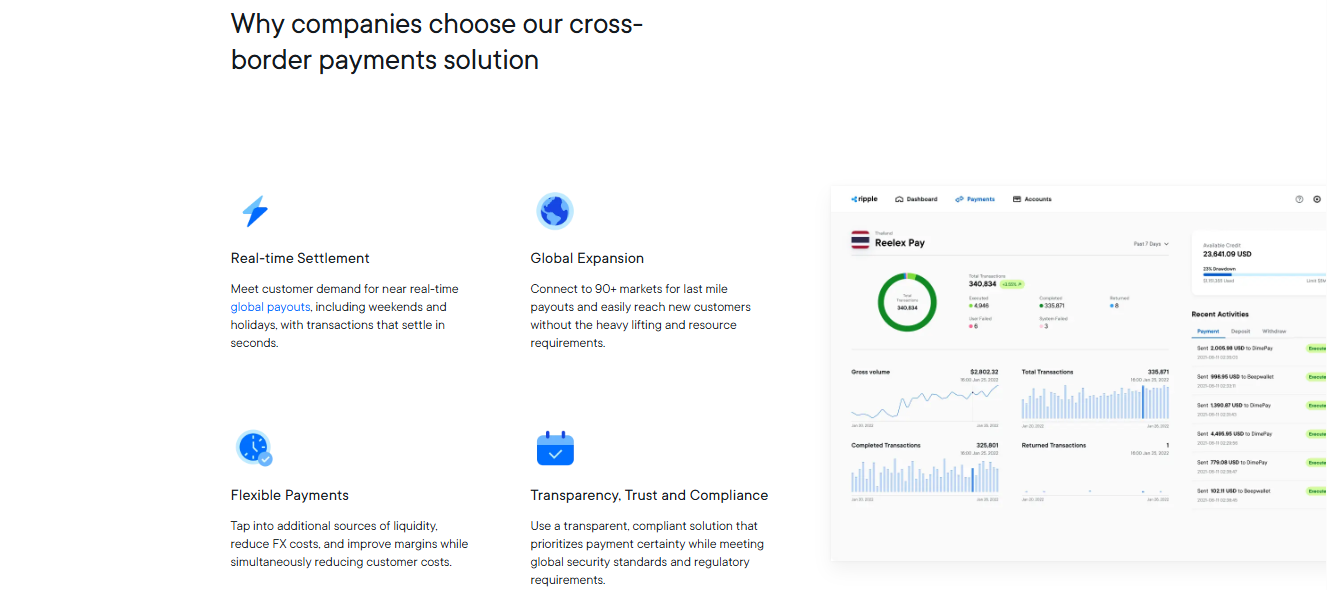Viewport: 1327px width, 590px height.
Task: Select the Payments nav item
Action: point(975,199)
